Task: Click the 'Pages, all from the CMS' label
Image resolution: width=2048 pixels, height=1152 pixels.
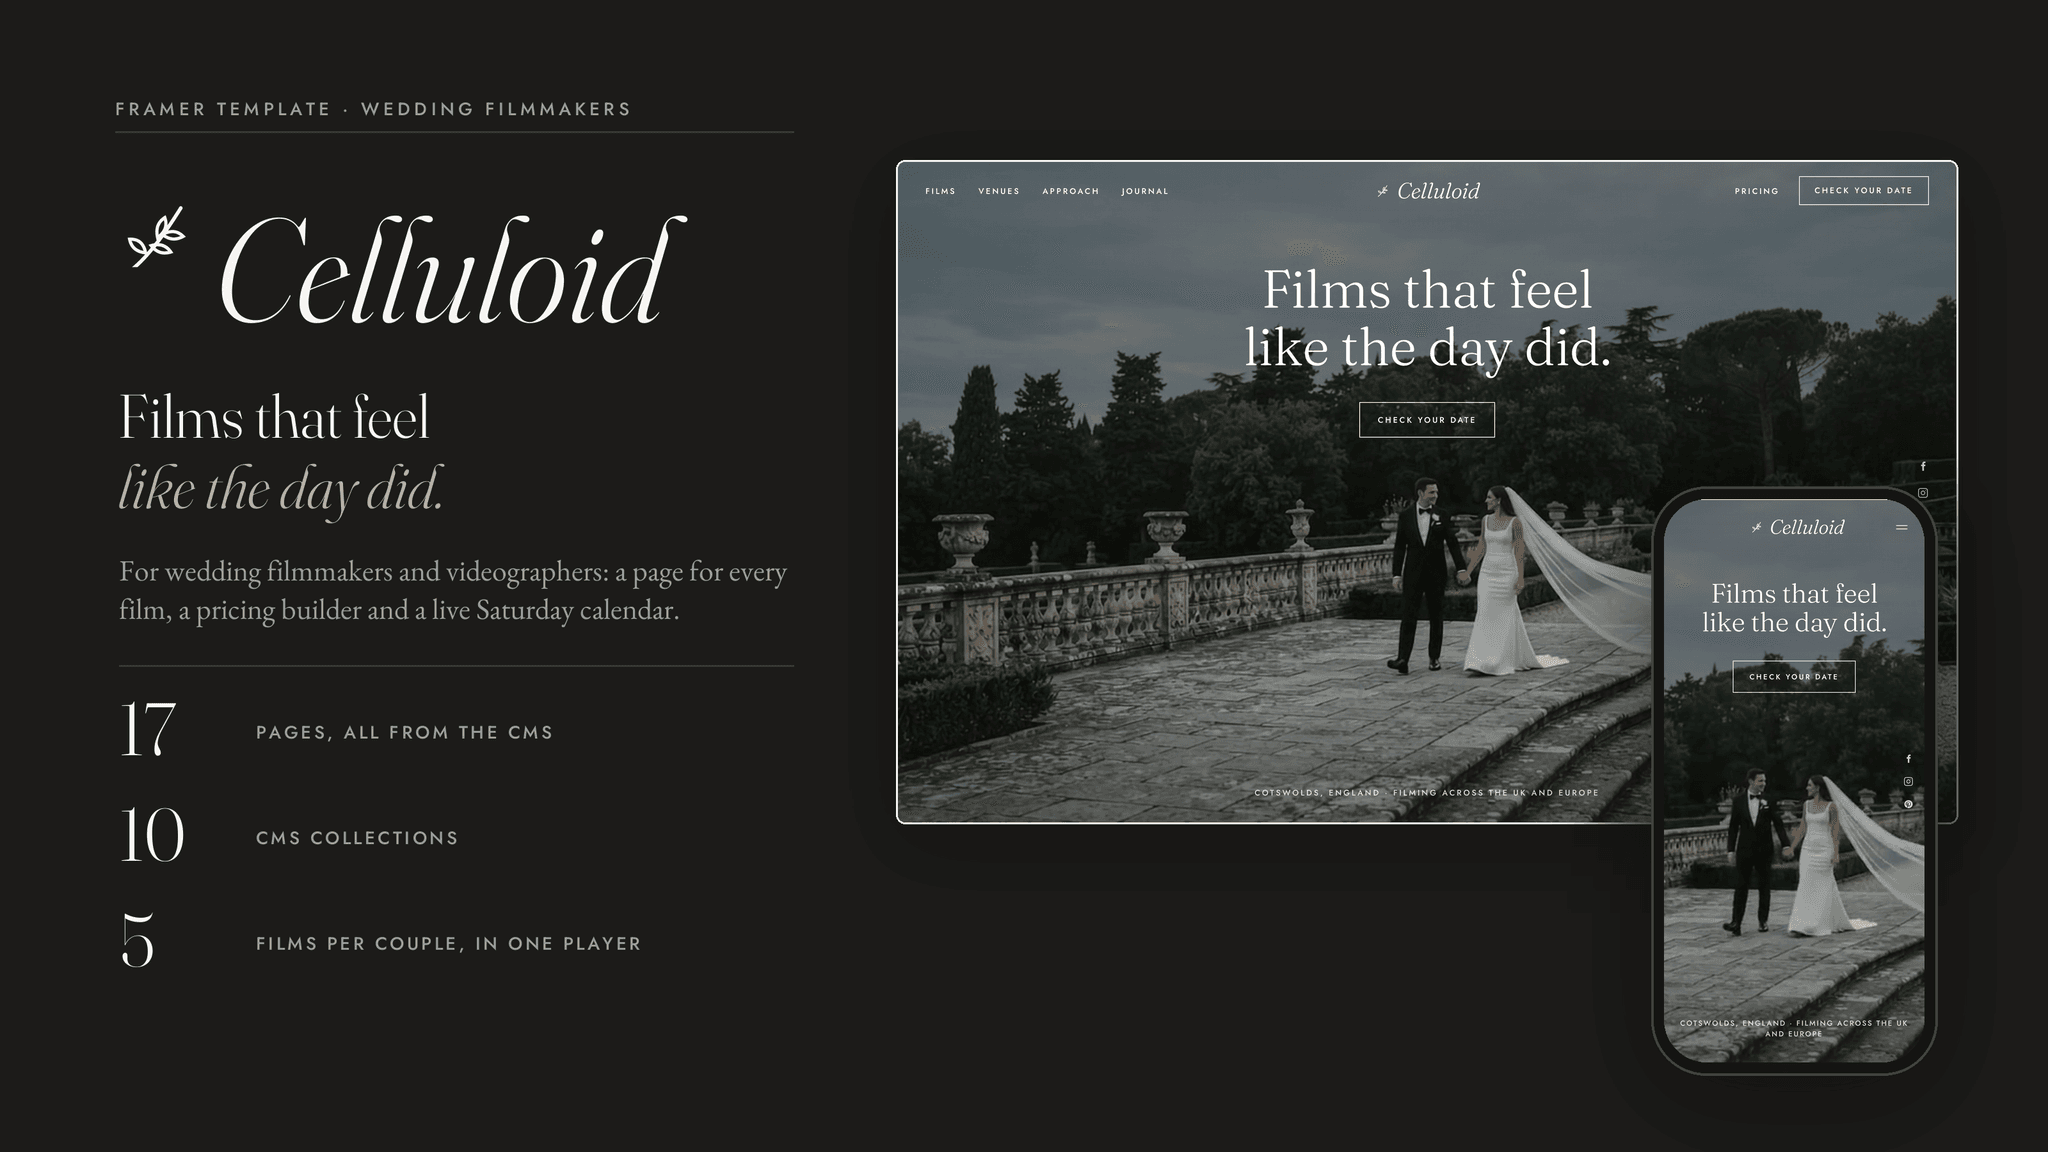Action: click(x=404, y=733)
